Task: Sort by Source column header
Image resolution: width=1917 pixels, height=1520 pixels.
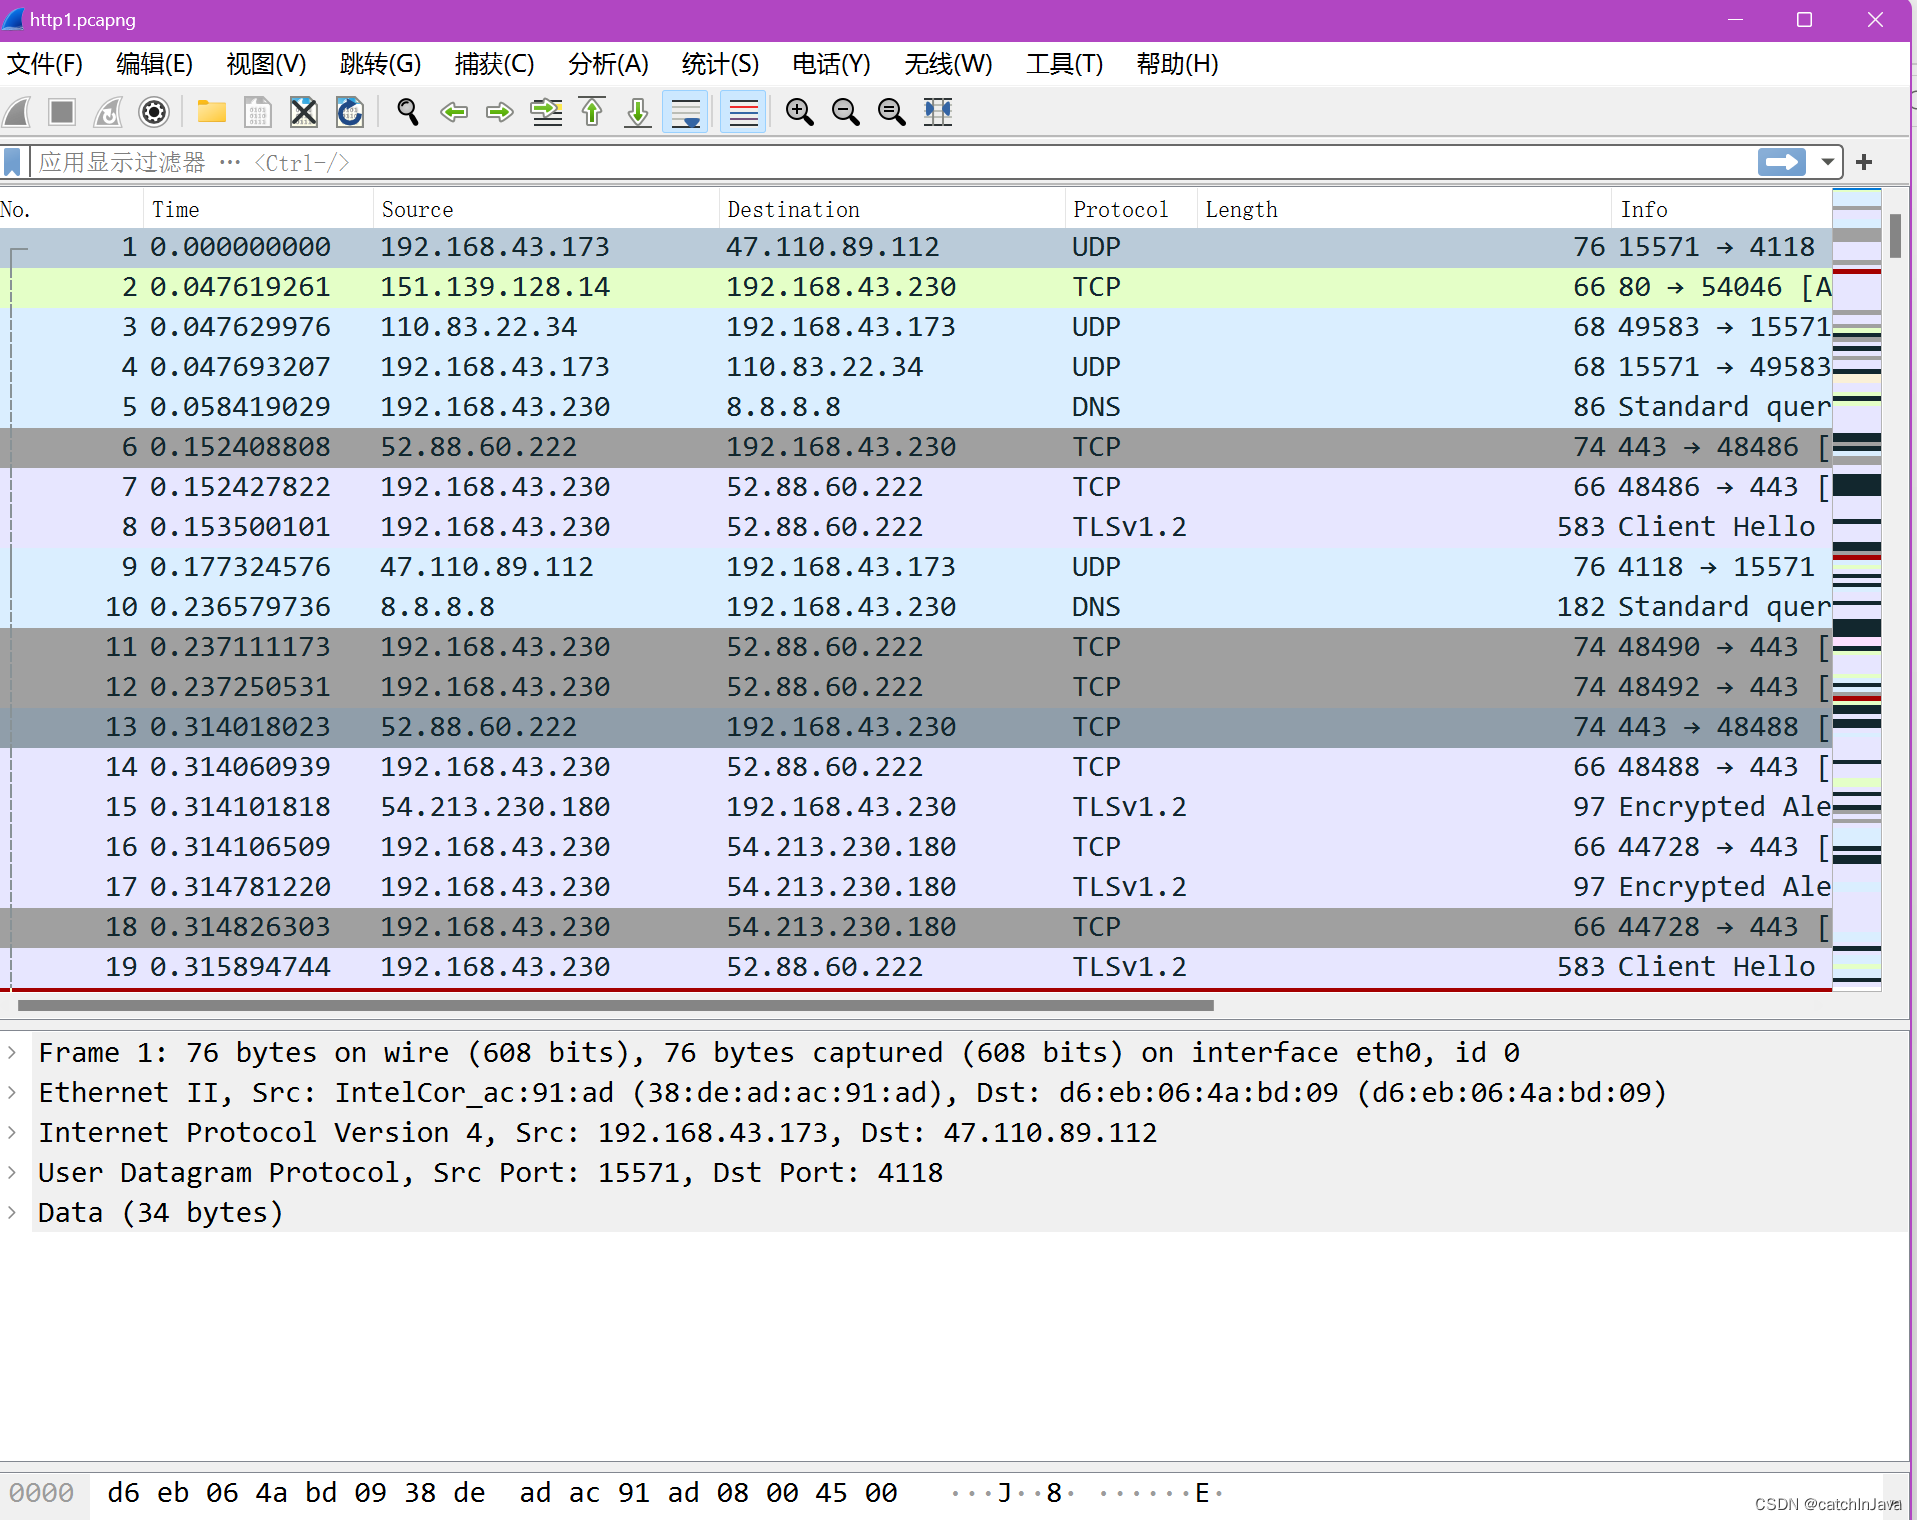Action: [x=546, y=209]
